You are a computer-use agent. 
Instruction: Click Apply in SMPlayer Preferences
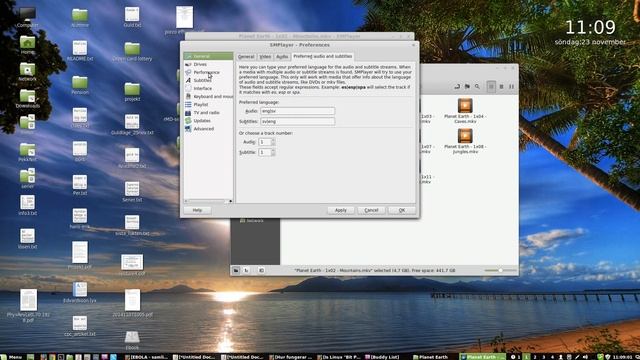pos(341,210)
